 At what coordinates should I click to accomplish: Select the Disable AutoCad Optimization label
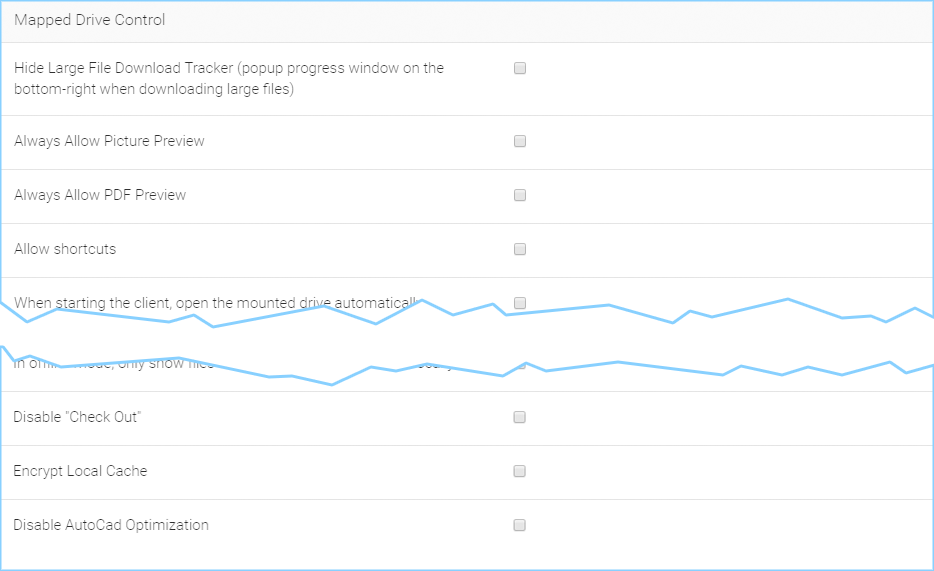coord(111,525)
